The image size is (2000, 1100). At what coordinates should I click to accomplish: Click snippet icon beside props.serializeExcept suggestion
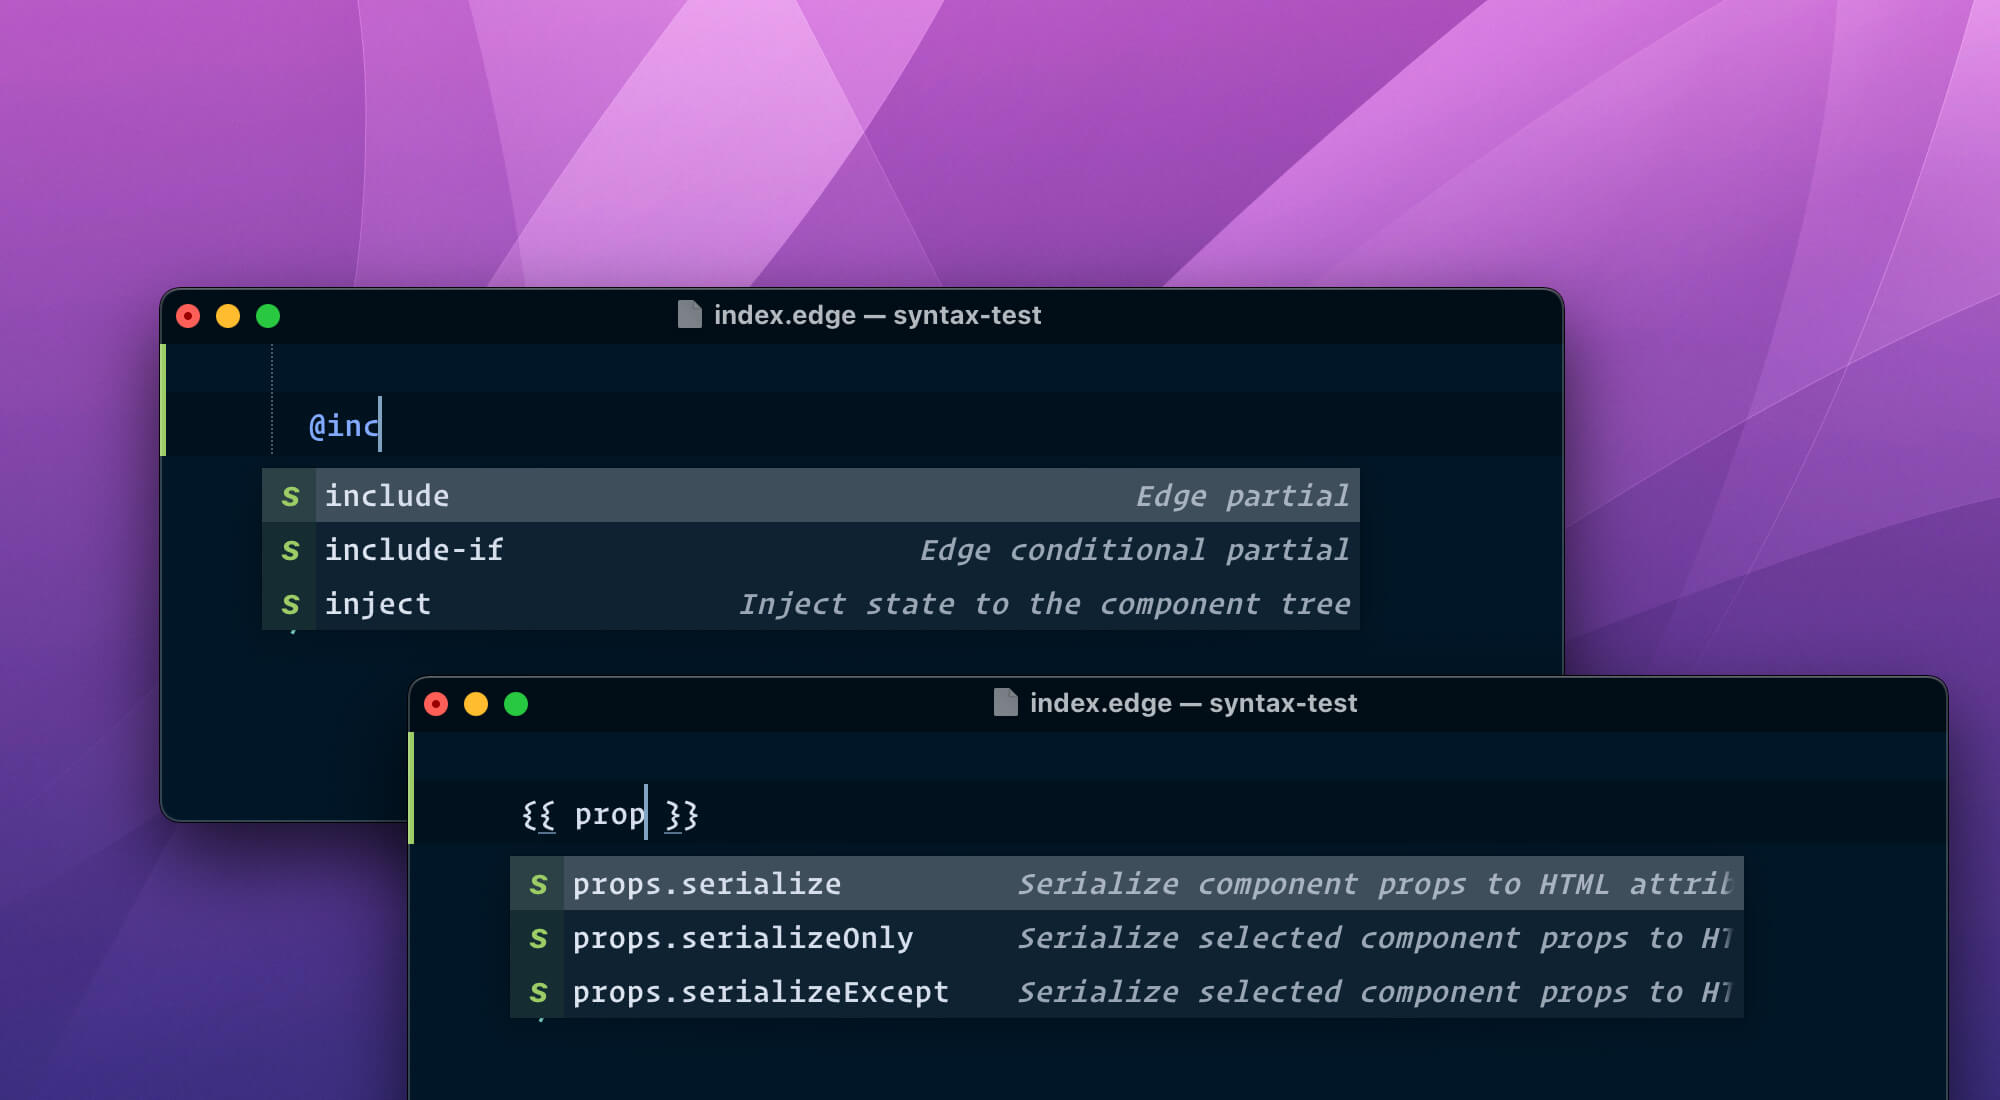pyautogui.click(x=538, y=992)
